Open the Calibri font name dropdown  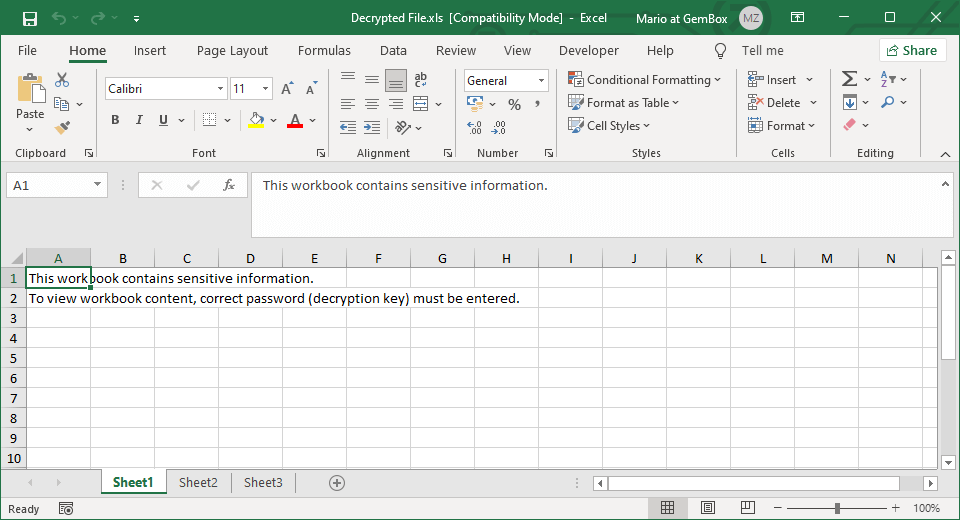coord(220,89)
